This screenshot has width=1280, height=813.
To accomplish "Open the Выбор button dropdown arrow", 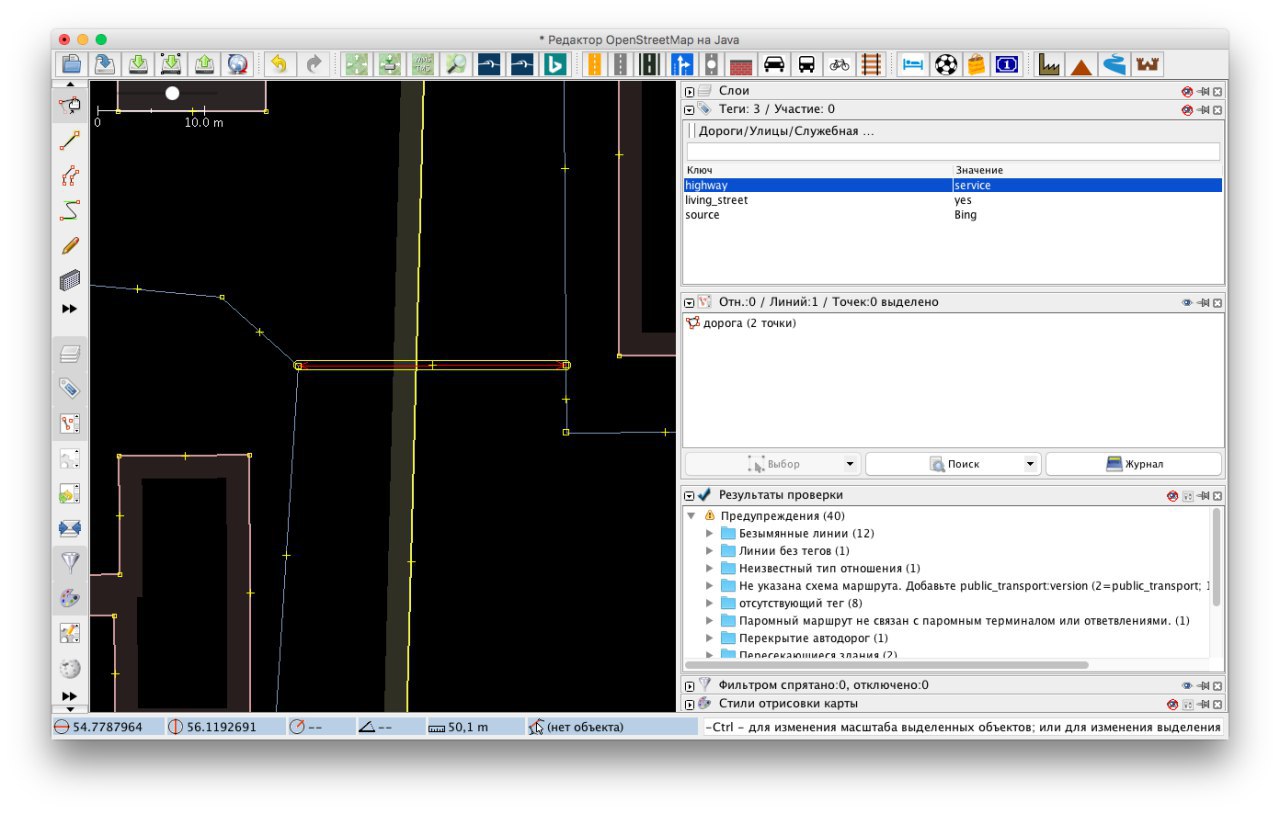I will [x=850, y=464].
